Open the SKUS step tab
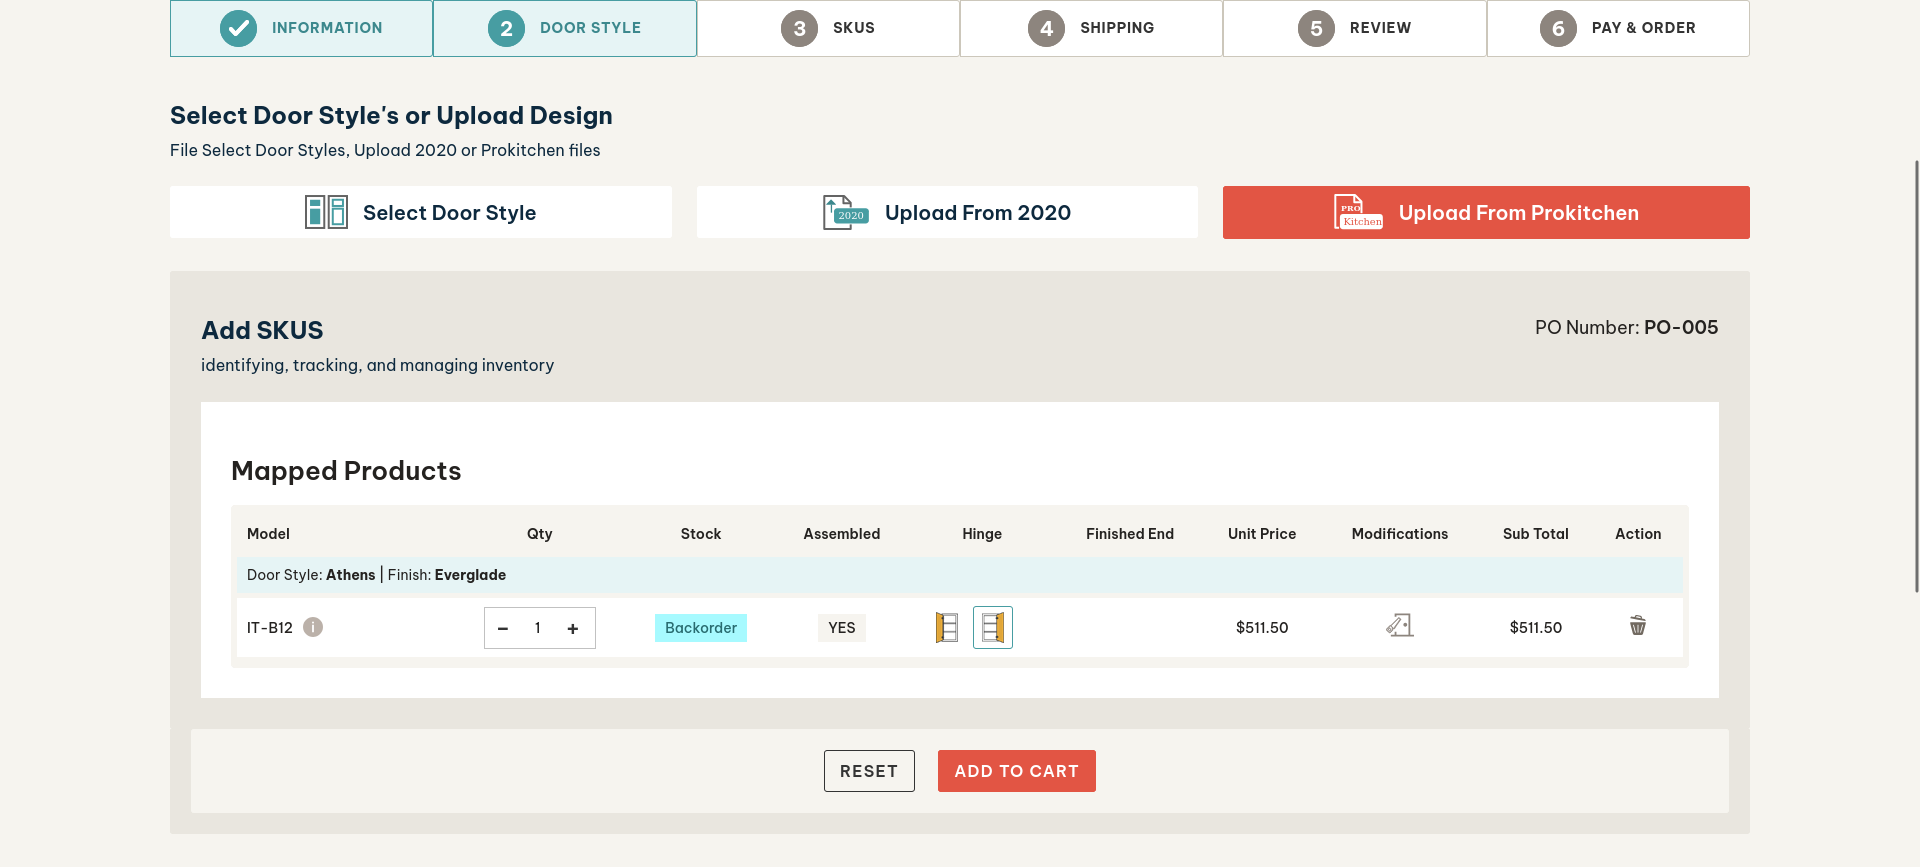This screenshot has height=867, width=1920. coord(828,28)
